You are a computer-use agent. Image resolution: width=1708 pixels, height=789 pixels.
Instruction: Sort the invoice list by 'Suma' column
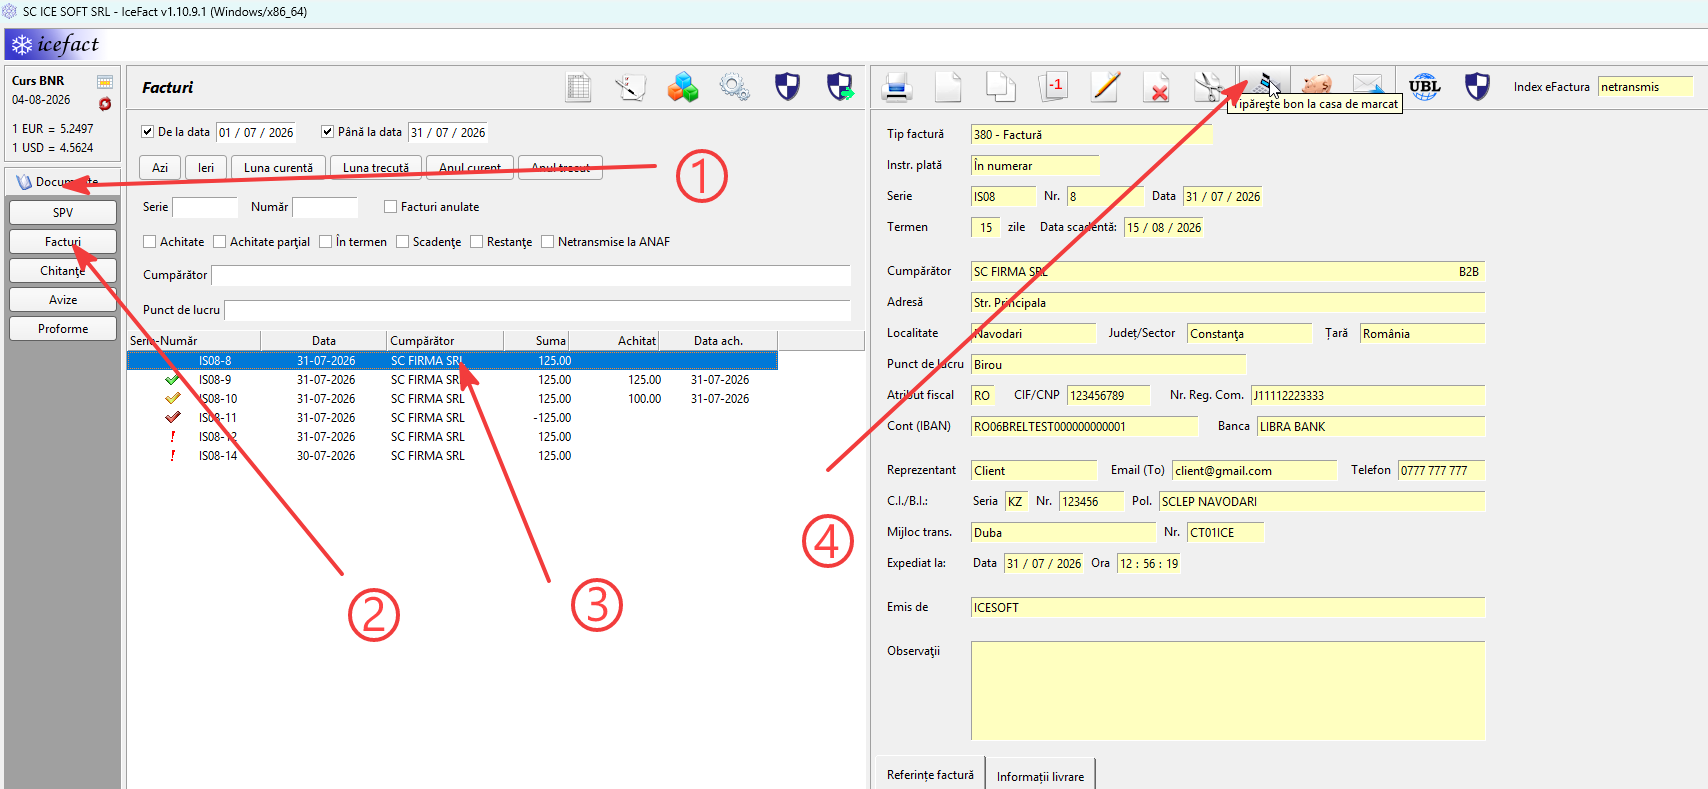click(x=536, y=341)
